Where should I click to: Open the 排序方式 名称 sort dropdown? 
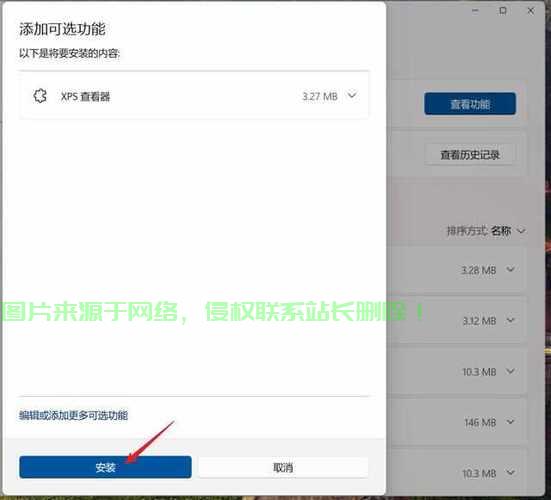pos(486,231)
